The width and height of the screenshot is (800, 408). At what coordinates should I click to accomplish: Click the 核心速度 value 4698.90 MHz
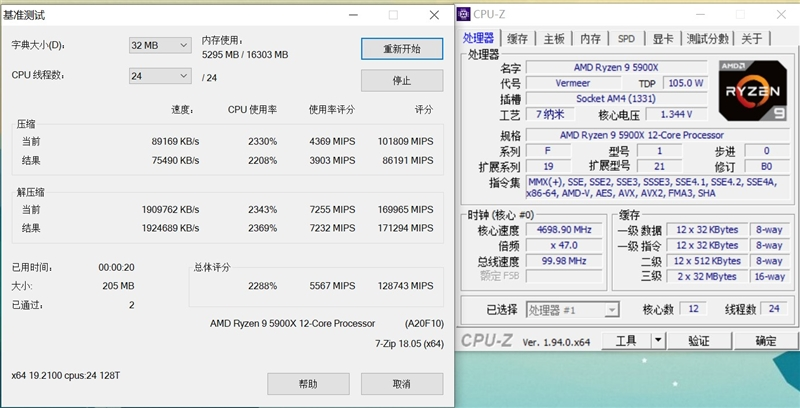(564, 230)
